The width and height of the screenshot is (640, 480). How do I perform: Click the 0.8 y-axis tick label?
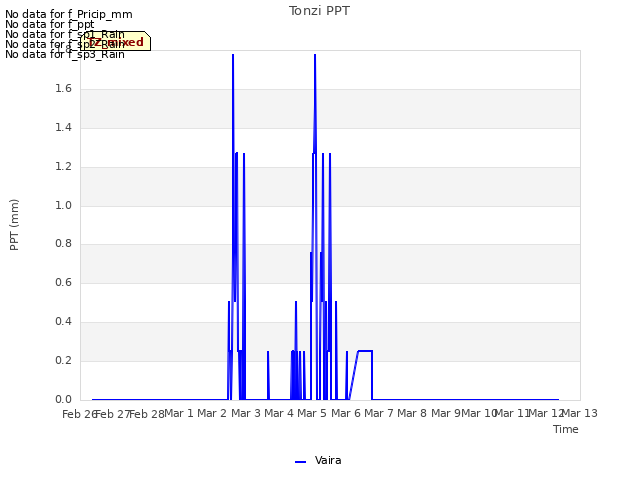[63, 244]
